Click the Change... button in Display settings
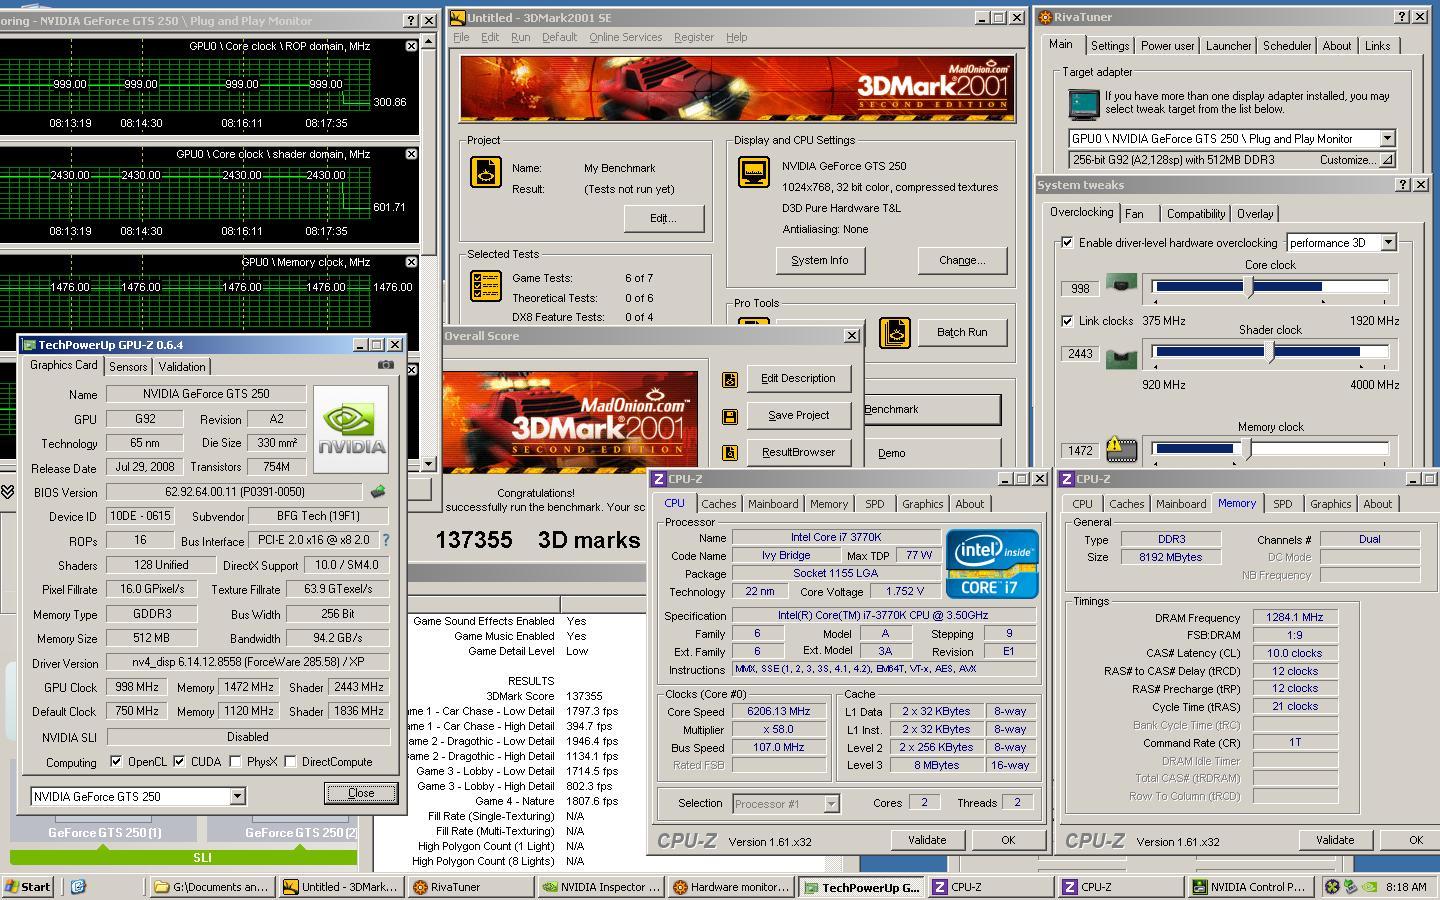 (x=962, y=260)
